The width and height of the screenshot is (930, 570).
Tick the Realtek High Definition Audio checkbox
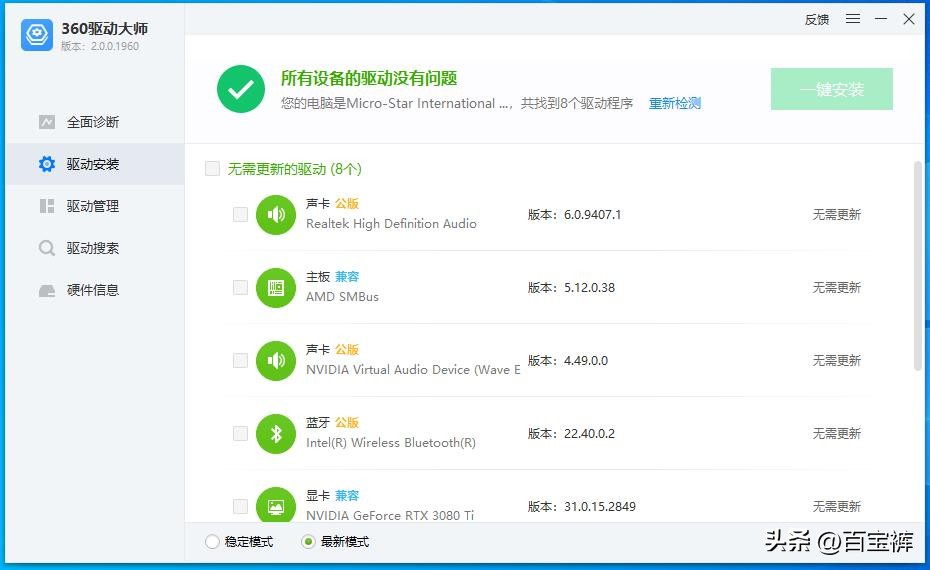pyautogui.click(x=240, y=215)
